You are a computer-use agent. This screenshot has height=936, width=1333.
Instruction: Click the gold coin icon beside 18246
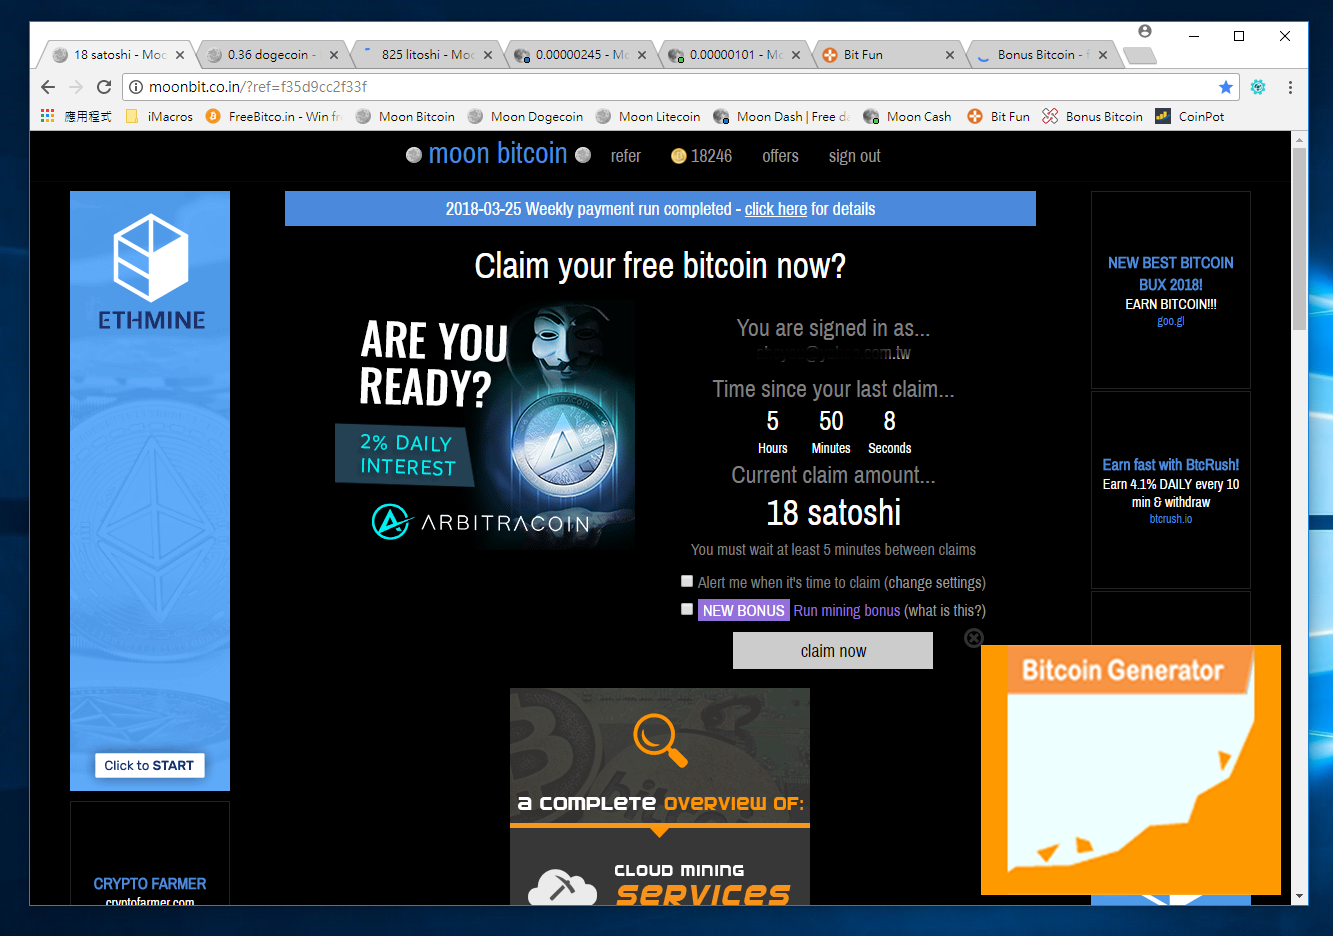(678, 156)
